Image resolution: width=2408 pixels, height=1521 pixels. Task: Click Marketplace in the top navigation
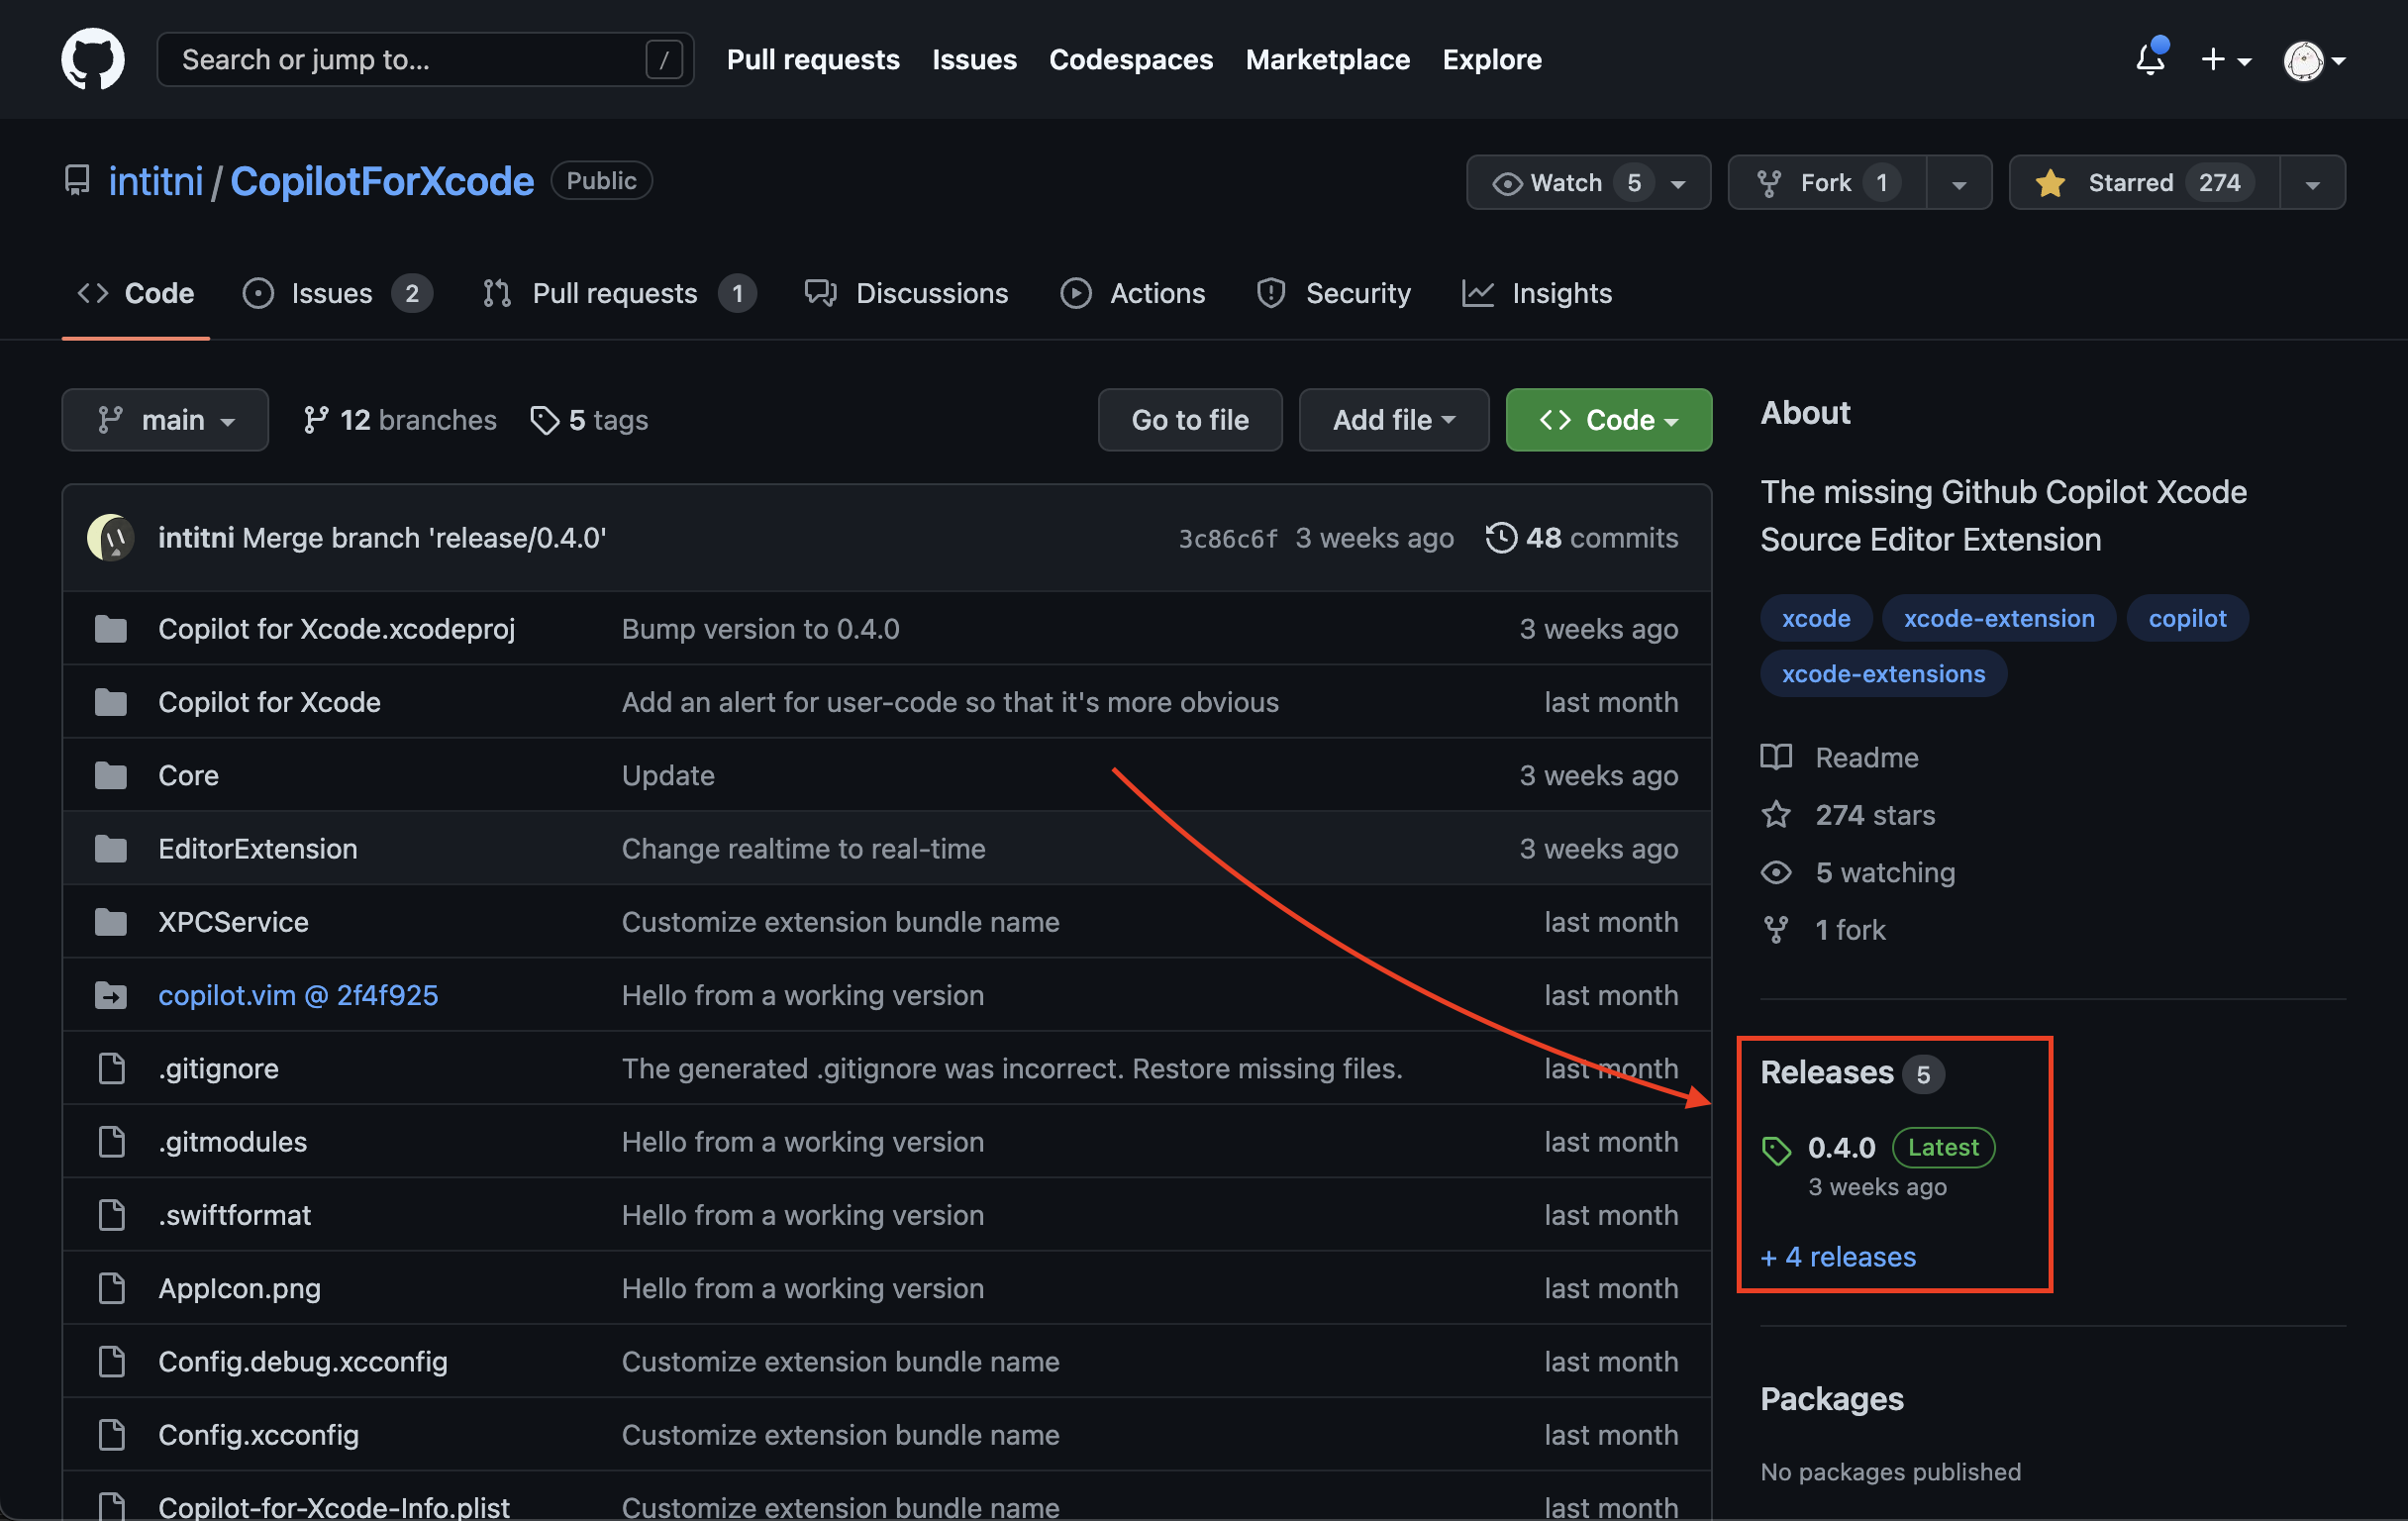(1327, 59)
